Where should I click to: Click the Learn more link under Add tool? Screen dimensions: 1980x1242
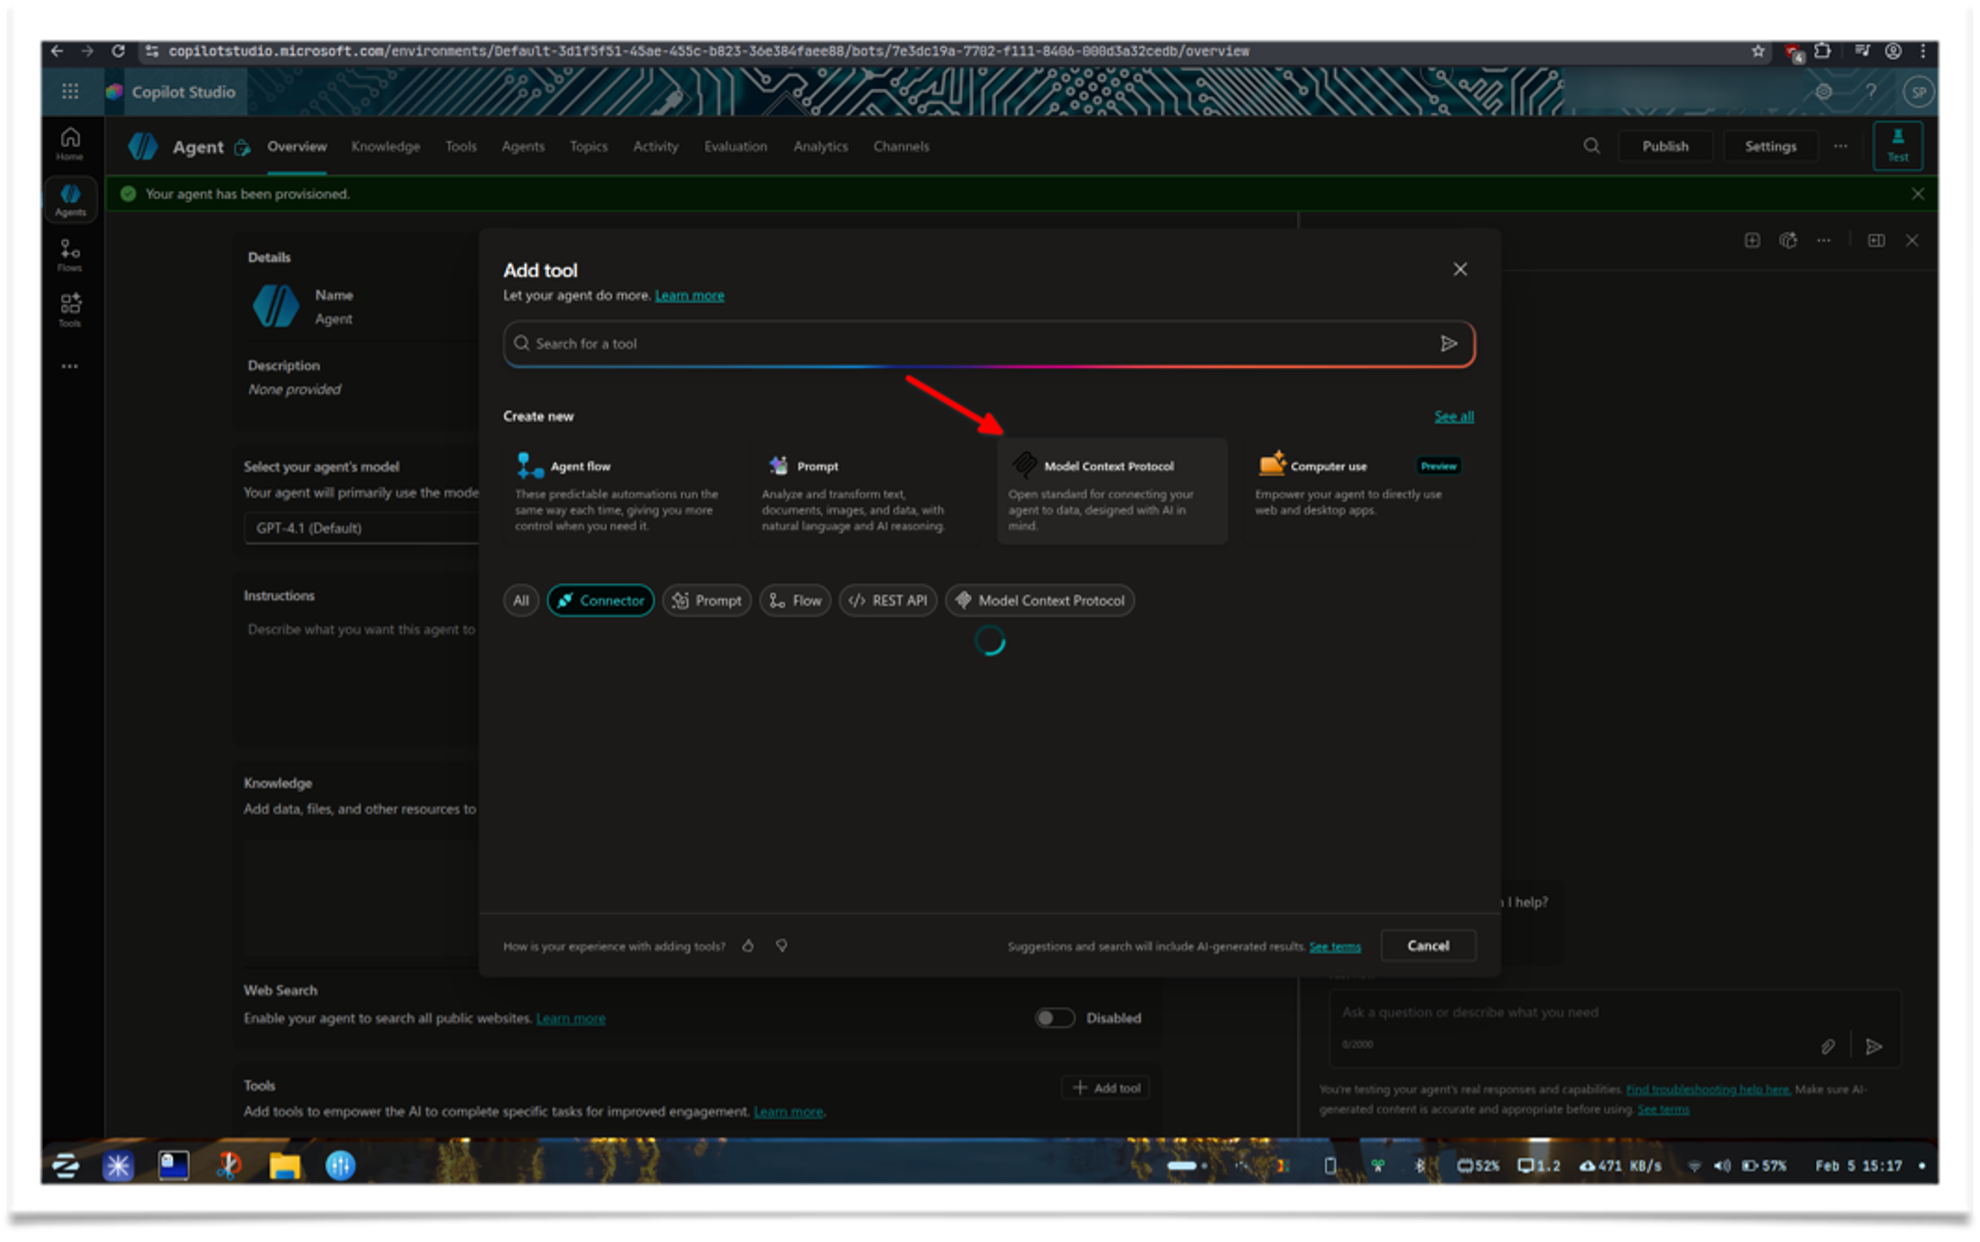pos(689,295)
